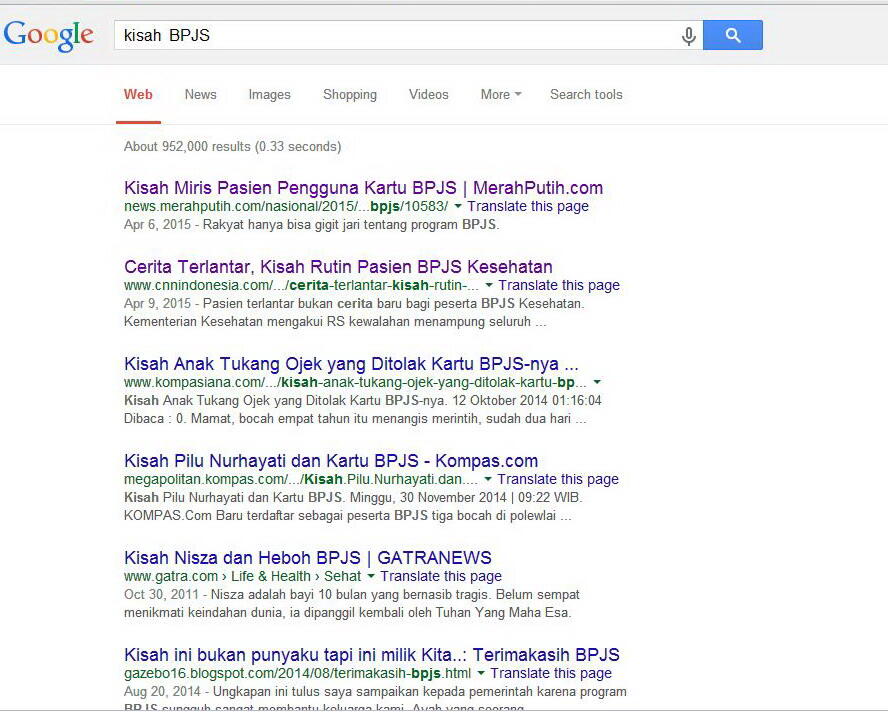
Task: Translate the gazebo16.blogspot.com result page
Action: 551,673
